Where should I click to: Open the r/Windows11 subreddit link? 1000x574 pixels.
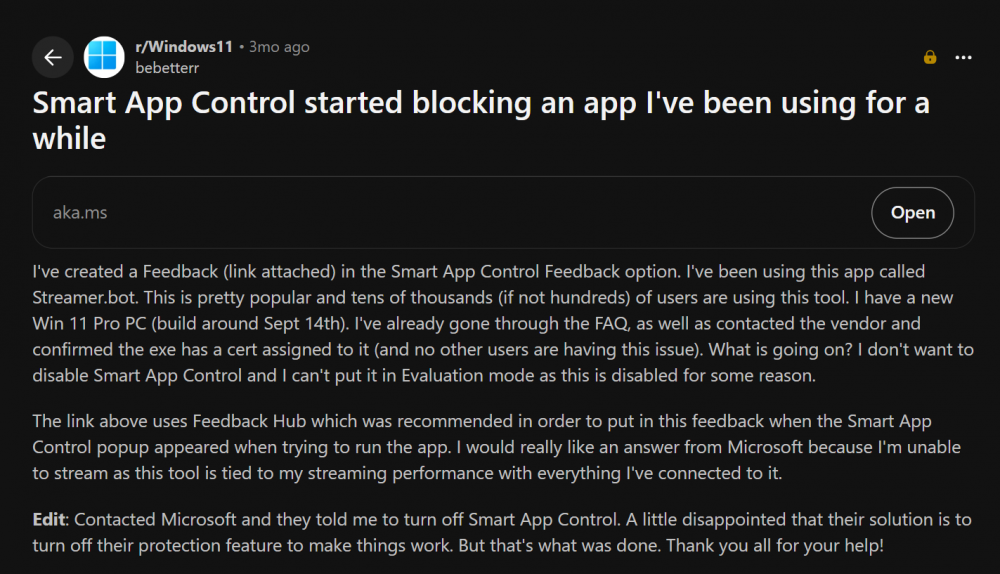[183, 47]
